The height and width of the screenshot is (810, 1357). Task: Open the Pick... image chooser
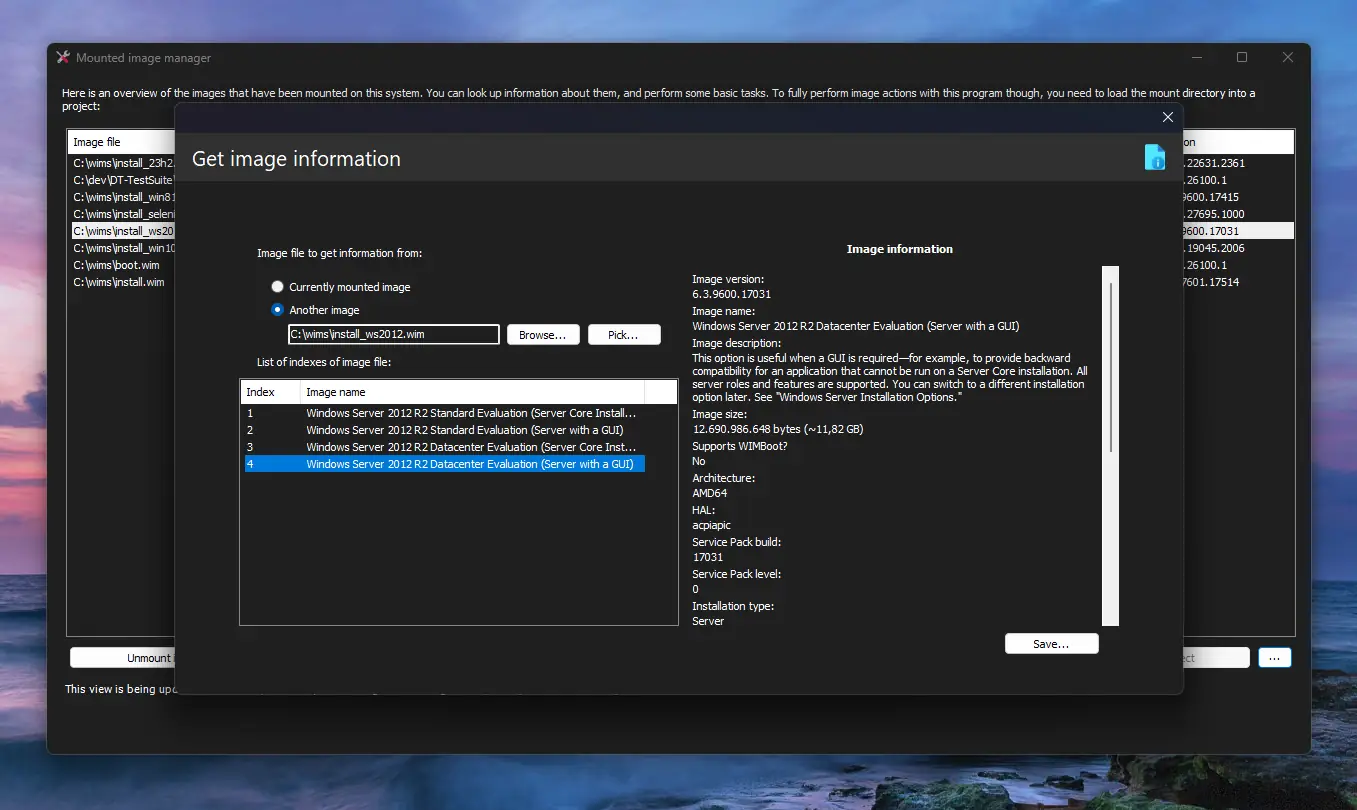pyautogui.click(x=624, y=335)
